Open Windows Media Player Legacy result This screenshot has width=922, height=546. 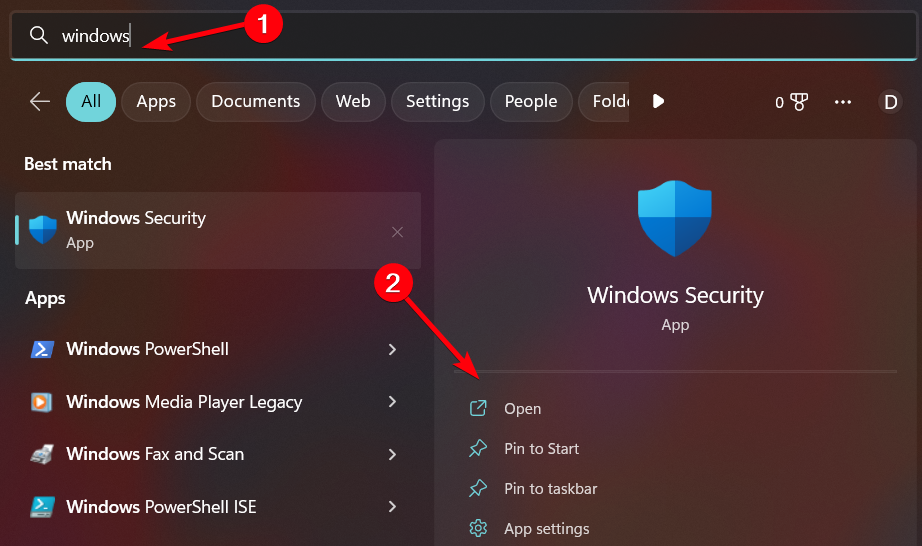216,402
